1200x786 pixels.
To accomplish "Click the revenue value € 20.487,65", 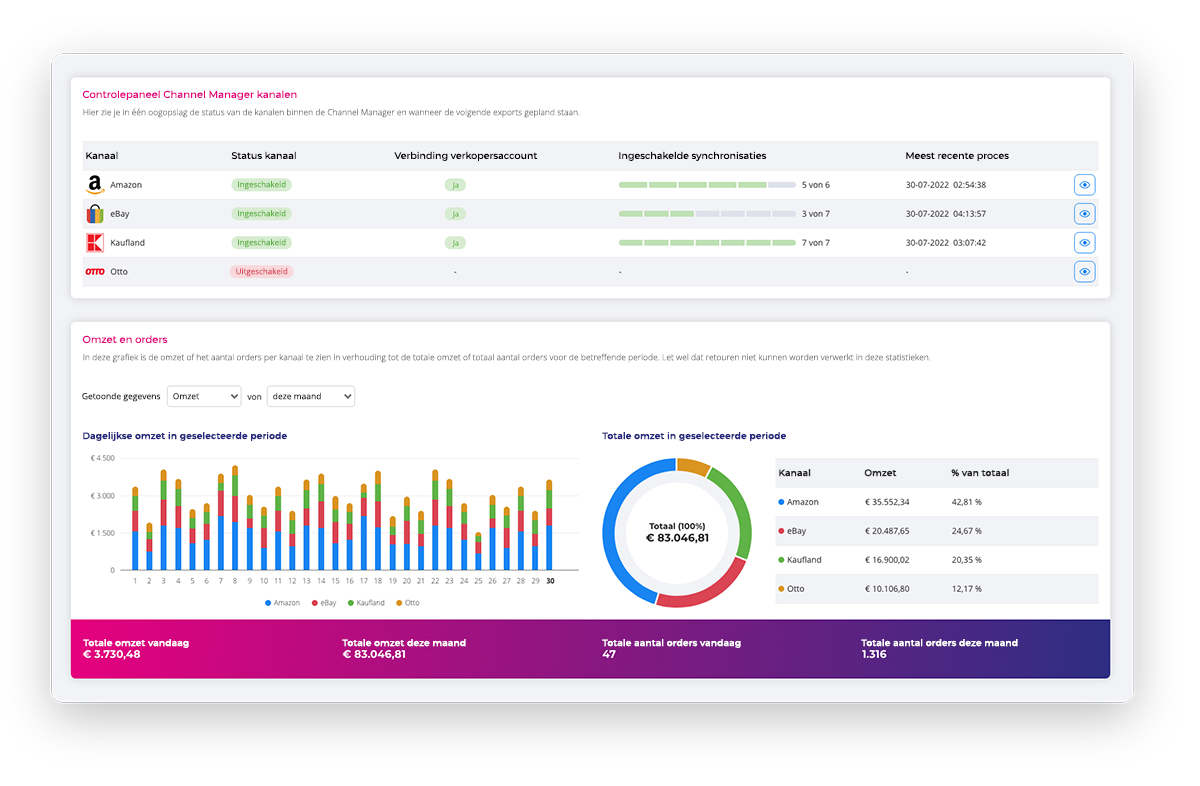I will pyautogui.click(x=887, y=531).
